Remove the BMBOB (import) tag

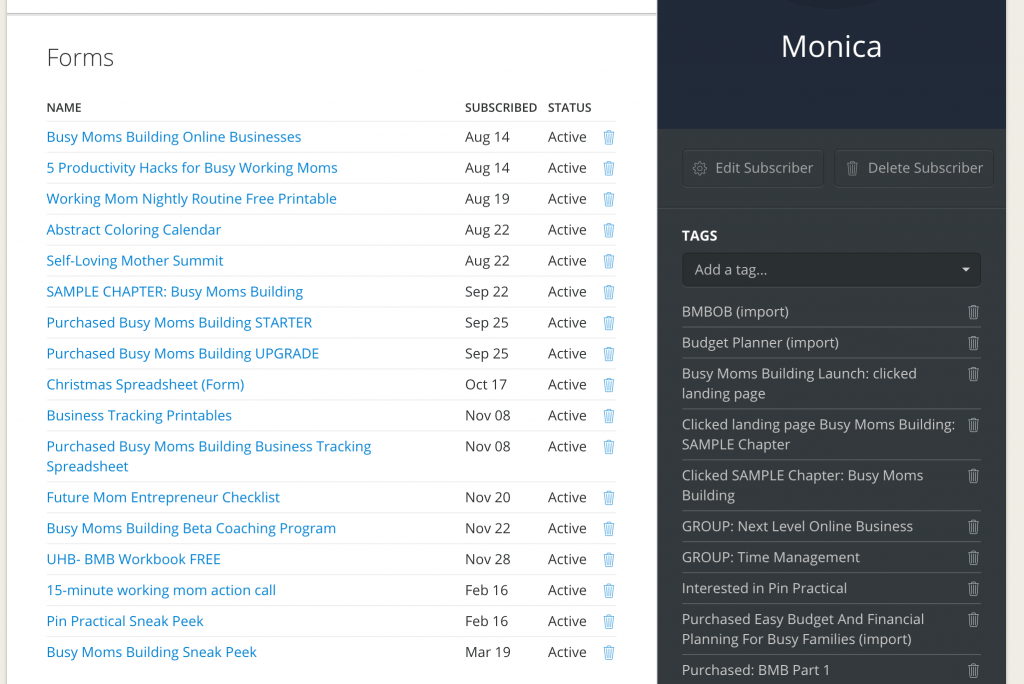tap(973, 312)
